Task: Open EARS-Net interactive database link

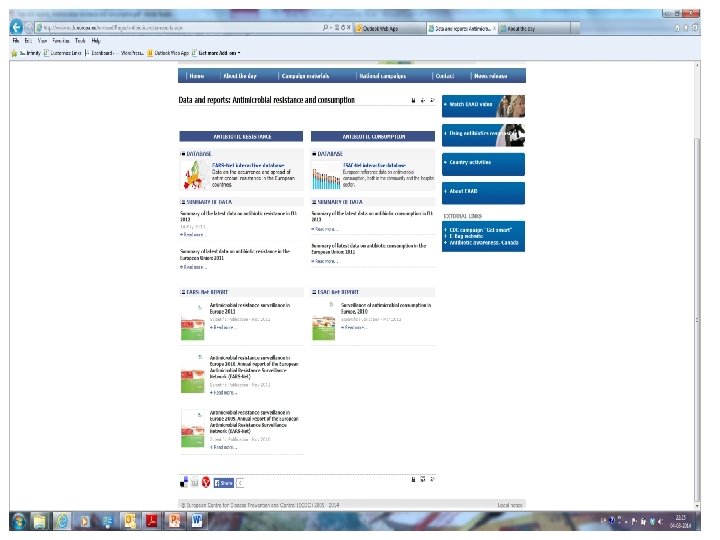Action: (248, 165)
